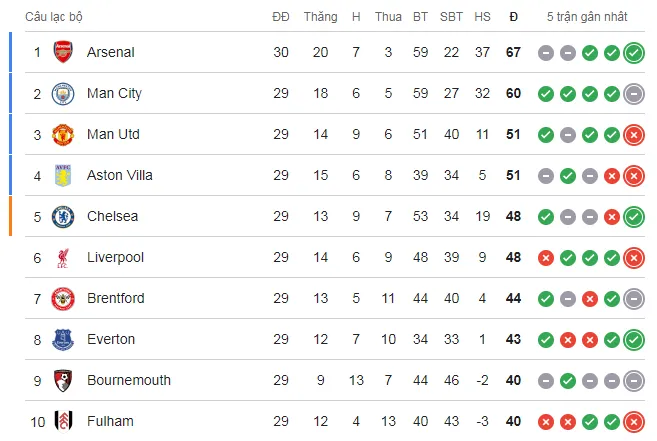
Task: Click the Aston Villa club crest
Action: [63, 175]
